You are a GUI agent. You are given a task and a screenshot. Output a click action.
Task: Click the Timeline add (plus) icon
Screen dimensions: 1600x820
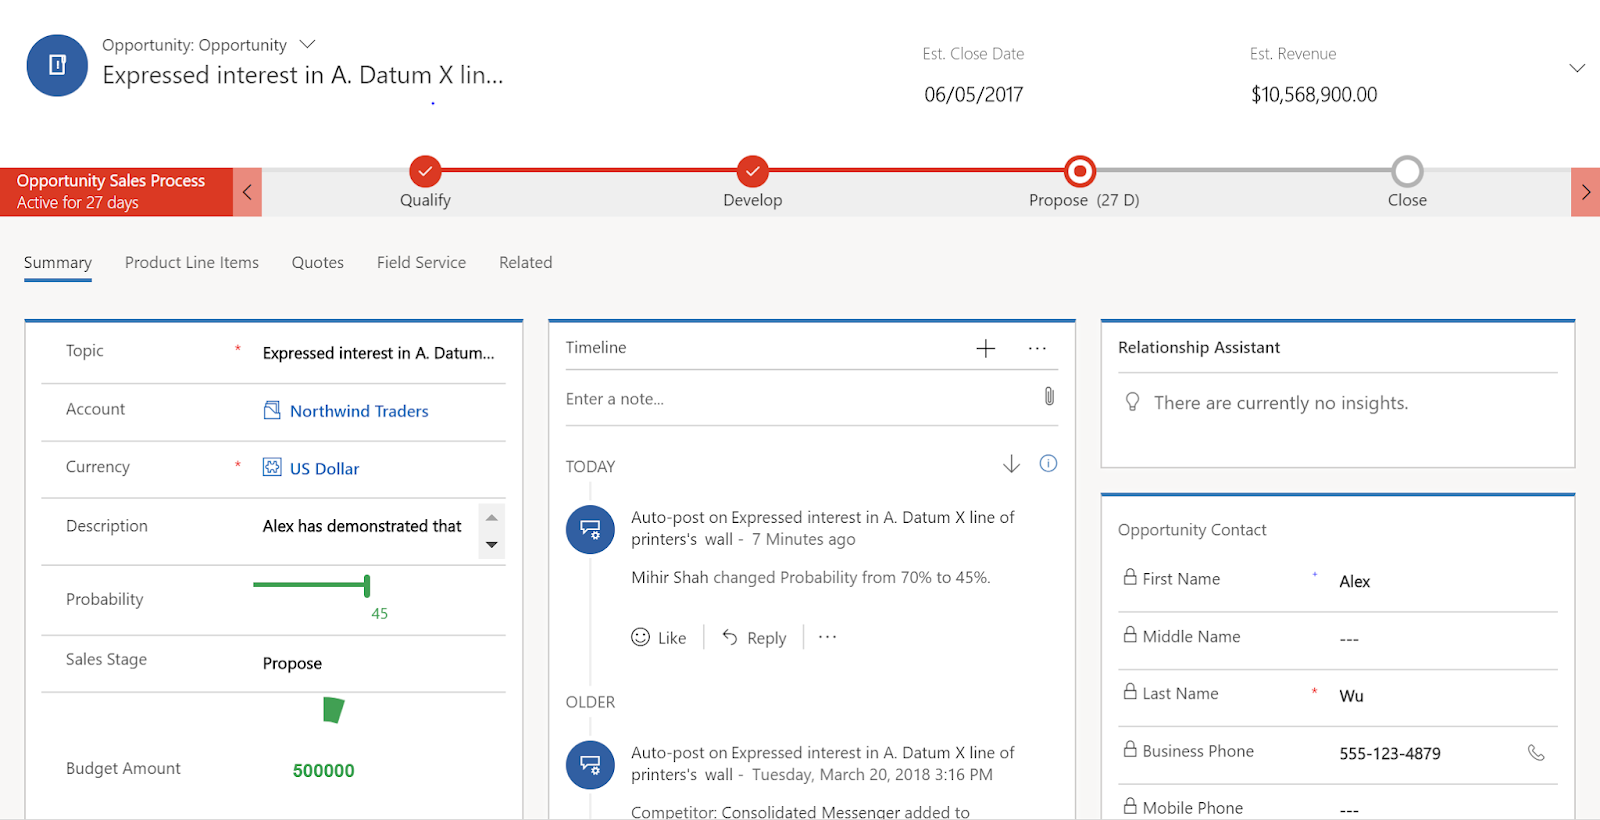click(x=985, y=348)
